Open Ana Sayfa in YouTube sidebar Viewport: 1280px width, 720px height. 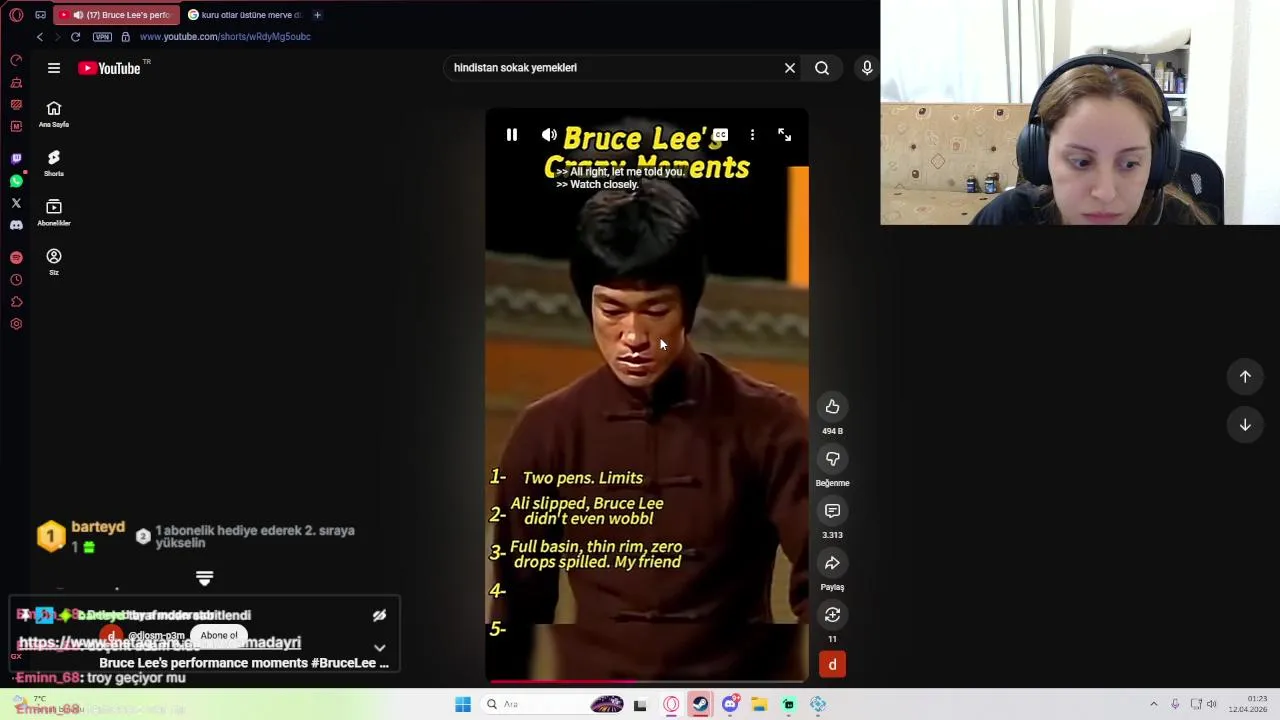54,114
